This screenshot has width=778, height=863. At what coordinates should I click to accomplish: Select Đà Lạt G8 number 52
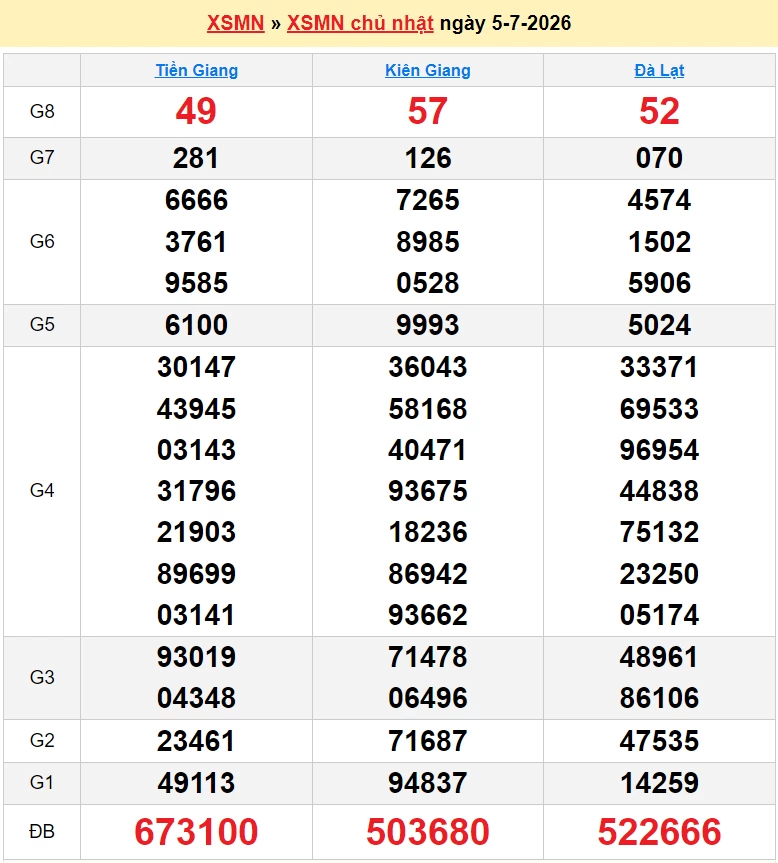click(659, 111)
